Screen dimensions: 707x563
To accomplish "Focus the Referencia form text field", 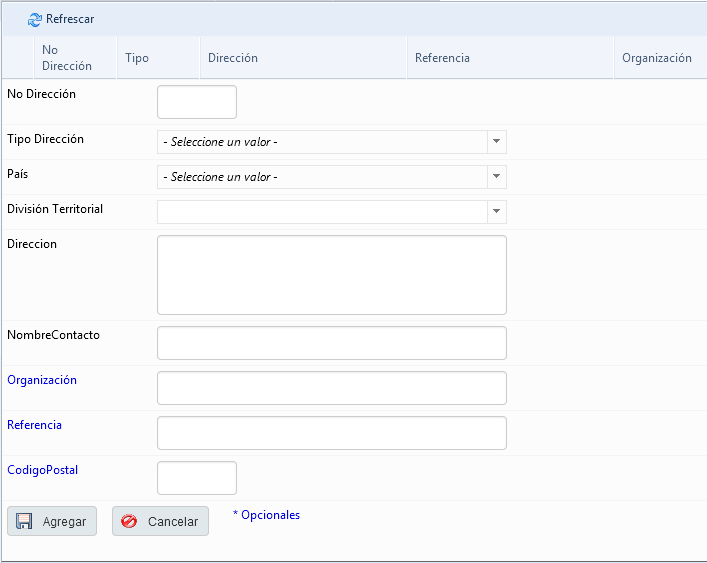I will point(331,433).
